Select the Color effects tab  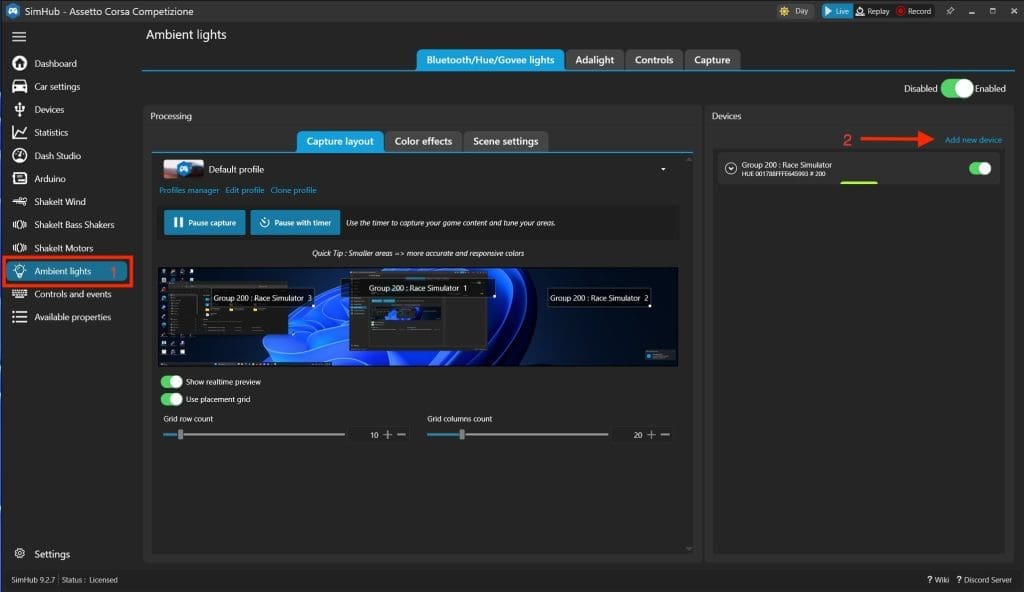tap(423, 142)
